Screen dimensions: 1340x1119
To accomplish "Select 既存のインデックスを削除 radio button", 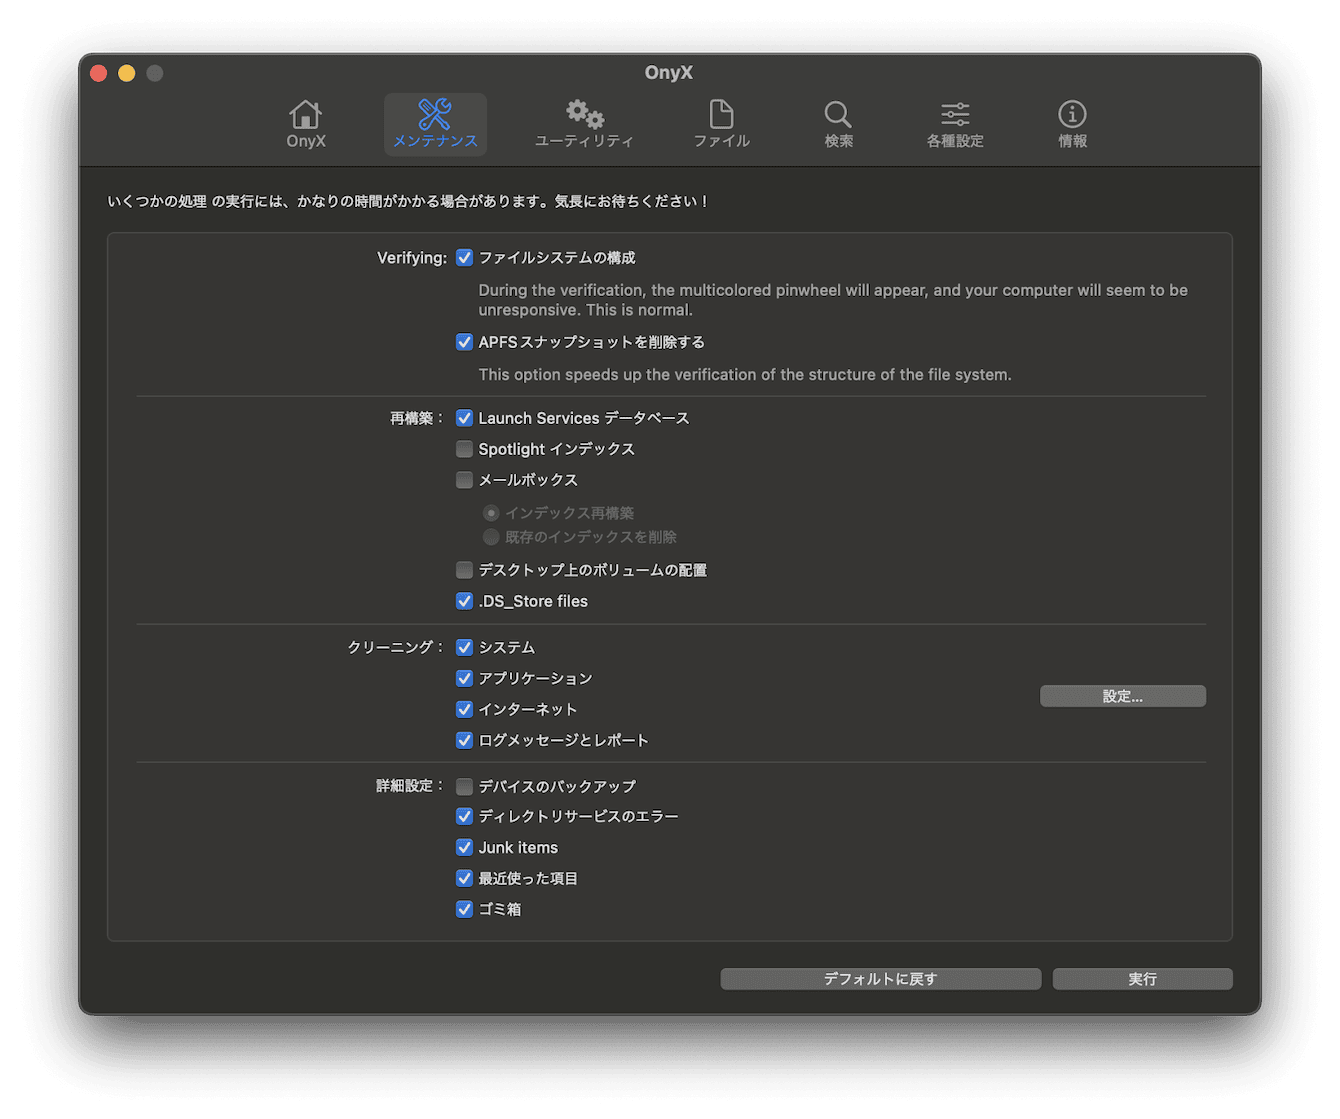I will coord(491,537).
